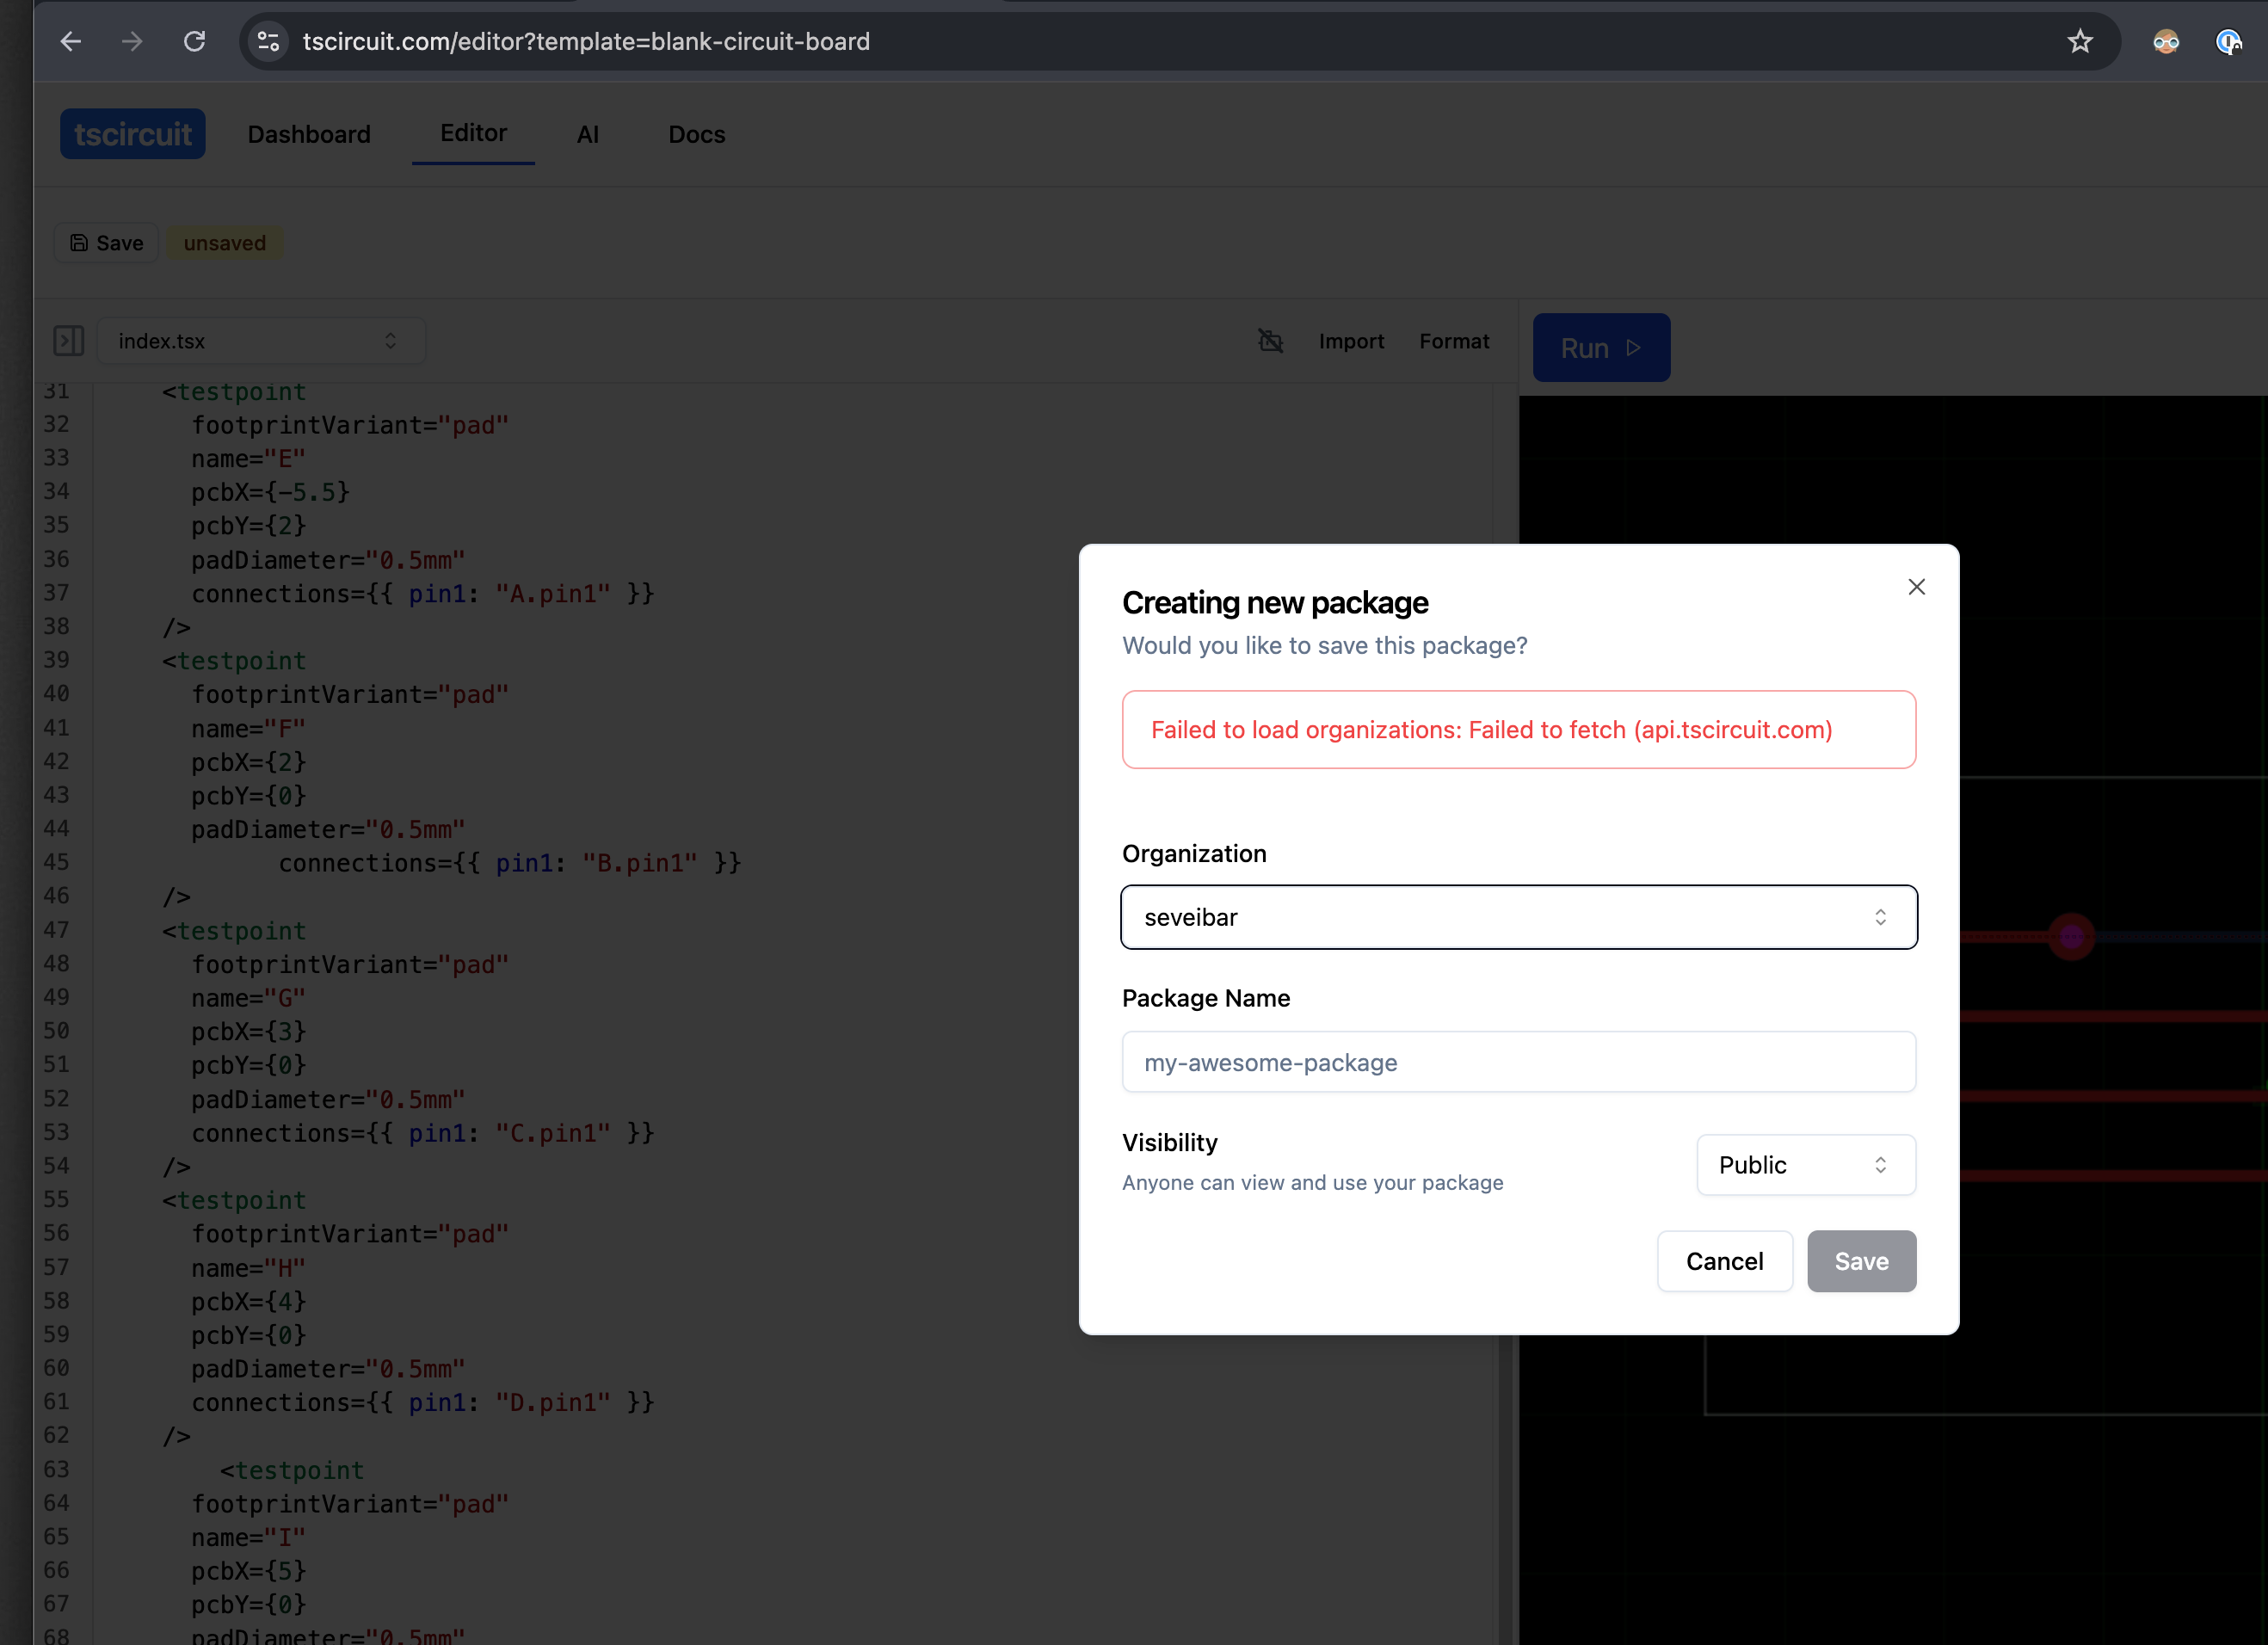Open the AI navigation tab
This screenshot has height=1645, width=2268.
coord(587,134)
